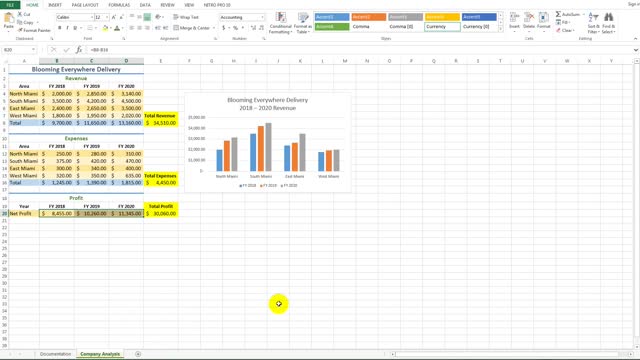Switch to the DATA ribbon tab
The width and height of the screenshot is (640, 360).
pyautogui.click(x=145, y=5)
